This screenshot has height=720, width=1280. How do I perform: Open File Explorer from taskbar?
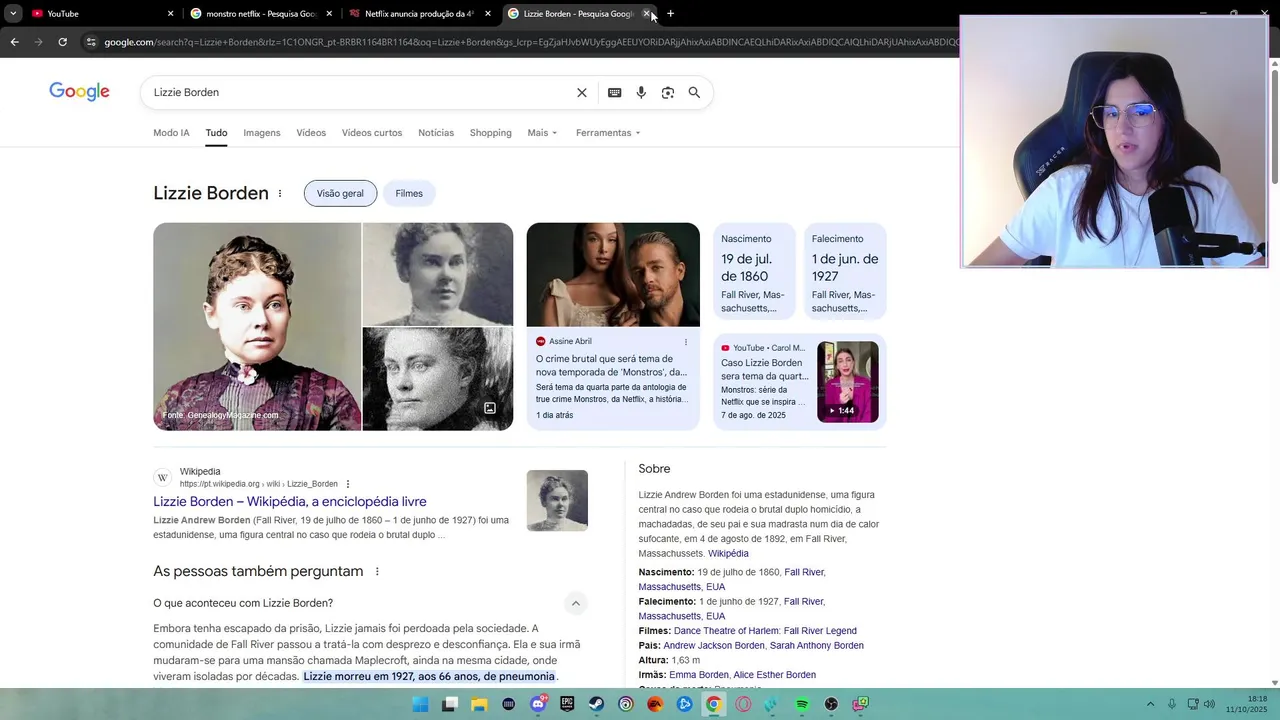click(479, 704)
